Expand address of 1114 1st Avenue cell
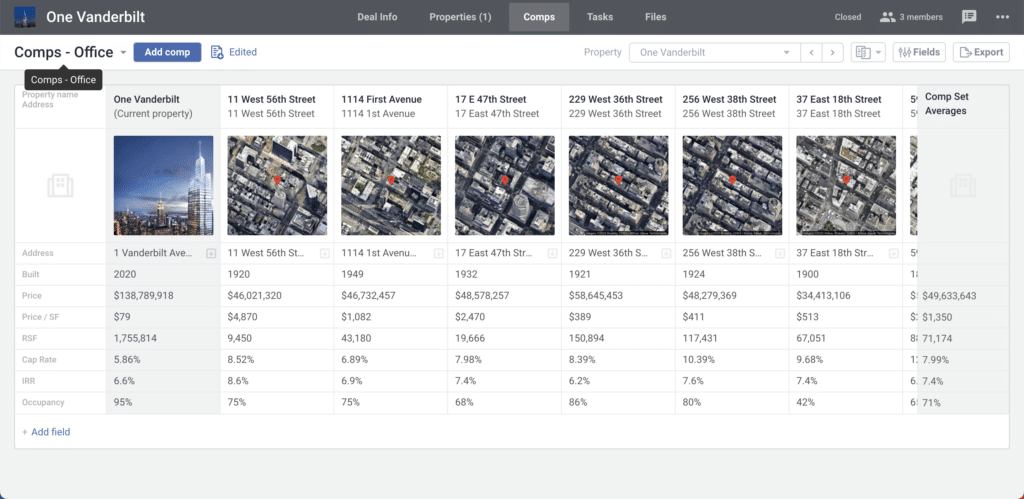This screenshot has height=499, width=1024. tap(438, 253)
